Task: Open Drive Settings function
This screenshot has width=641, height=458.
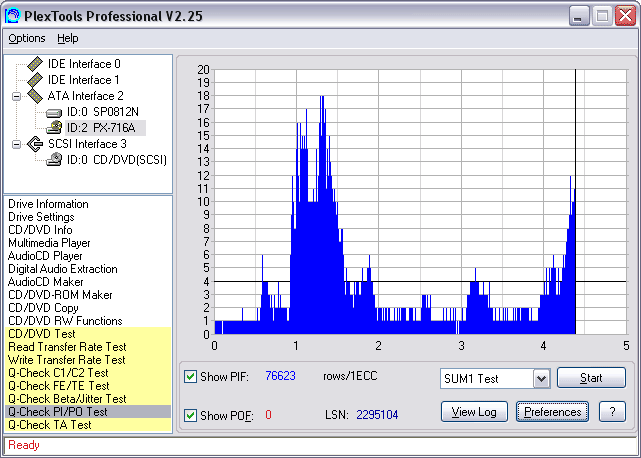Action: click(x=41, y=217)
